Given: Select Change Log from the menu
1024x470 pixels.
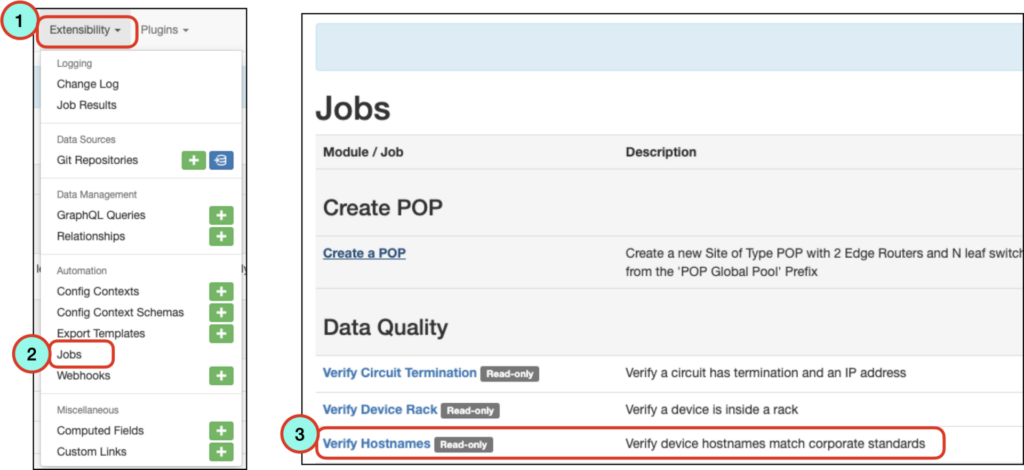Looking at the screenshot, I should coord(88,84).
